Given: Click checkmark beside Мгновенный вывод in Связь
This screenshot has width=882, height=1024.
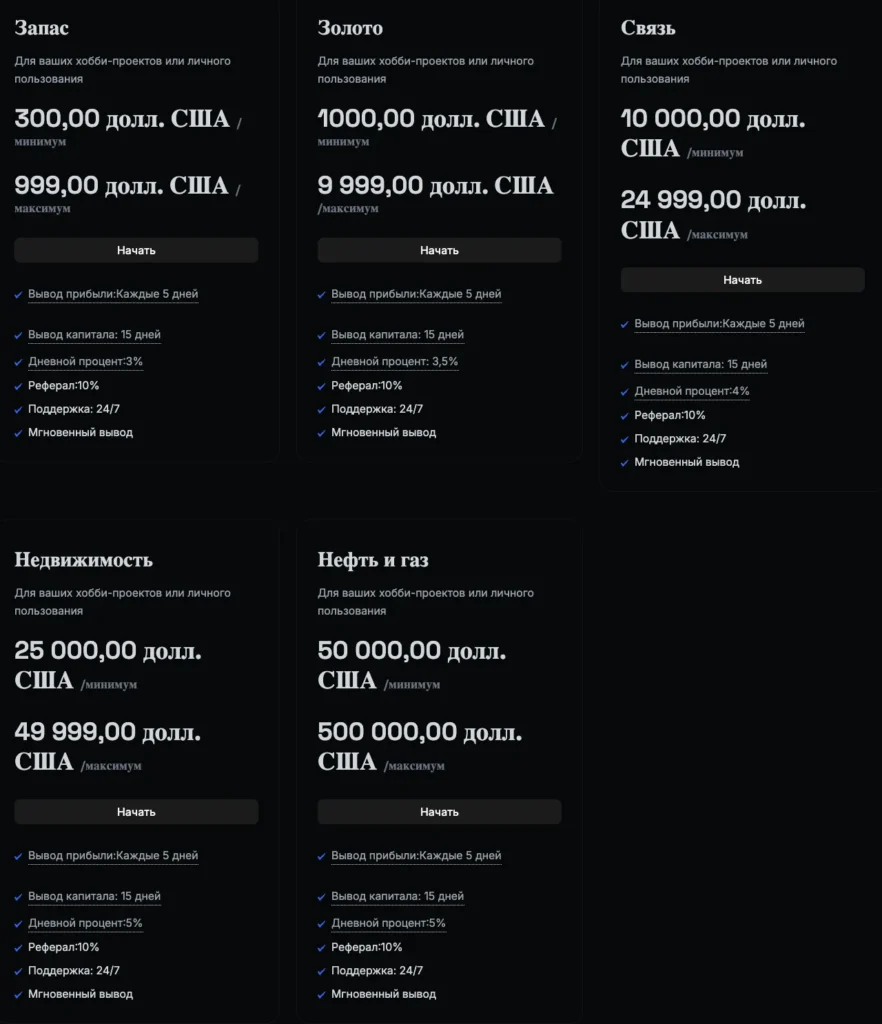Looking at the screenshot, I should pos(625,463).
